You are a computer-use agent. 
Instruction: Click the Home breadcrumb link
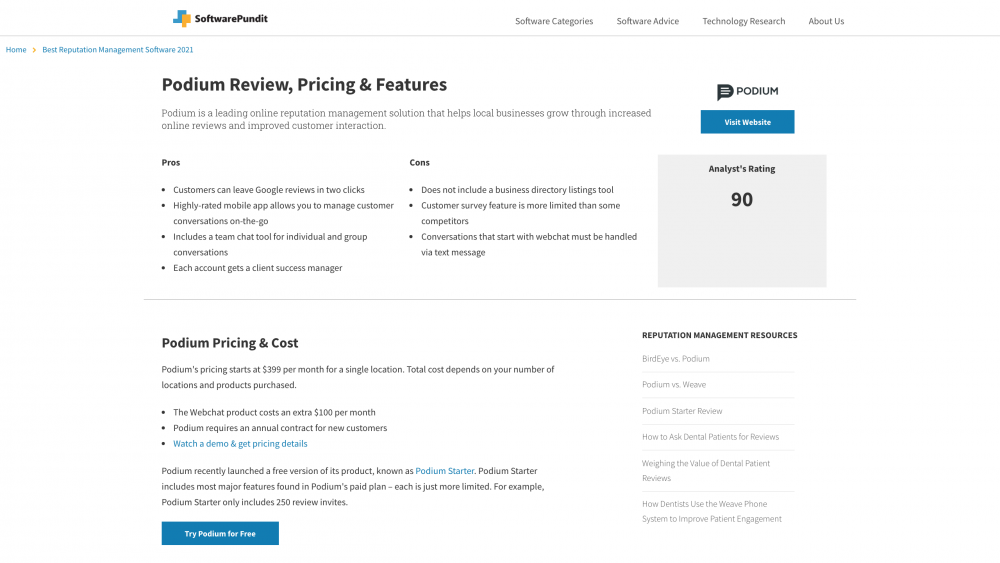click(16, 50)
